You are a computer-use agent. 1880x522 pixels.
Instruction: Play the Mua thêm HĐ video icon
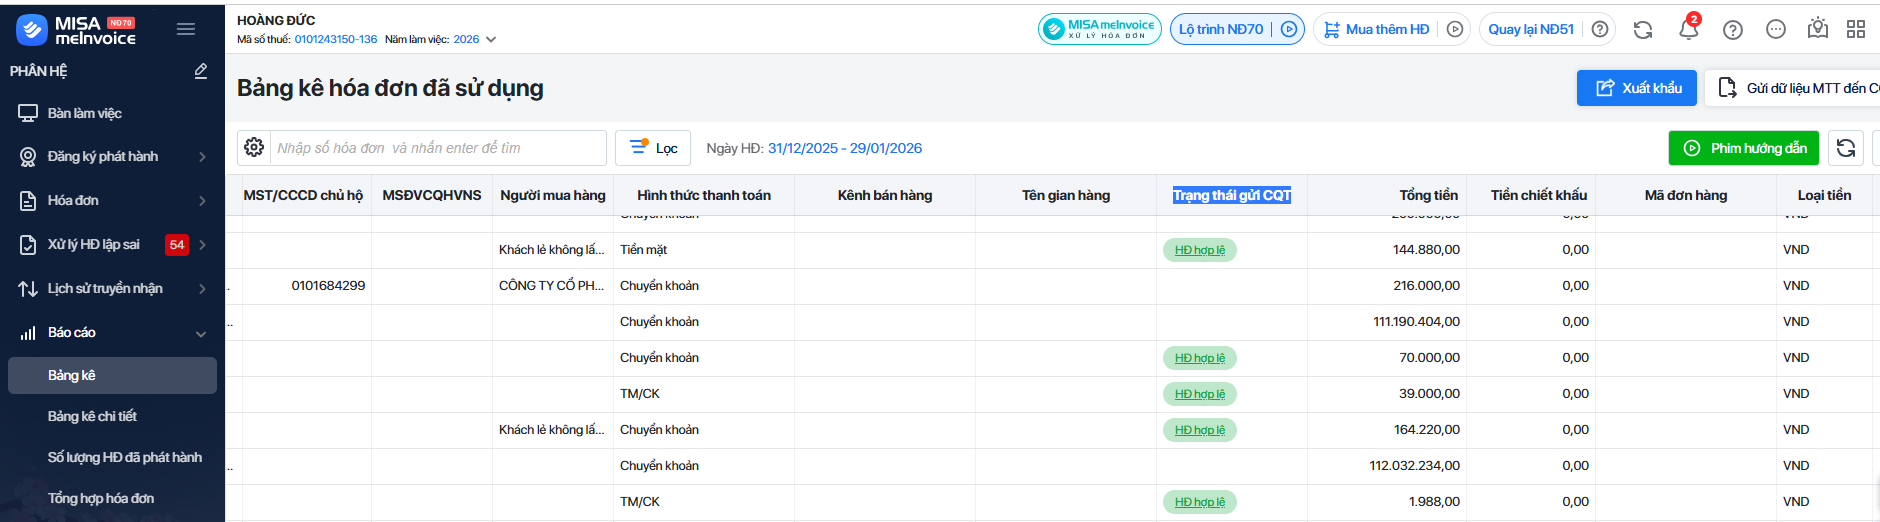pyautogui.click(x=1455, y=29)
